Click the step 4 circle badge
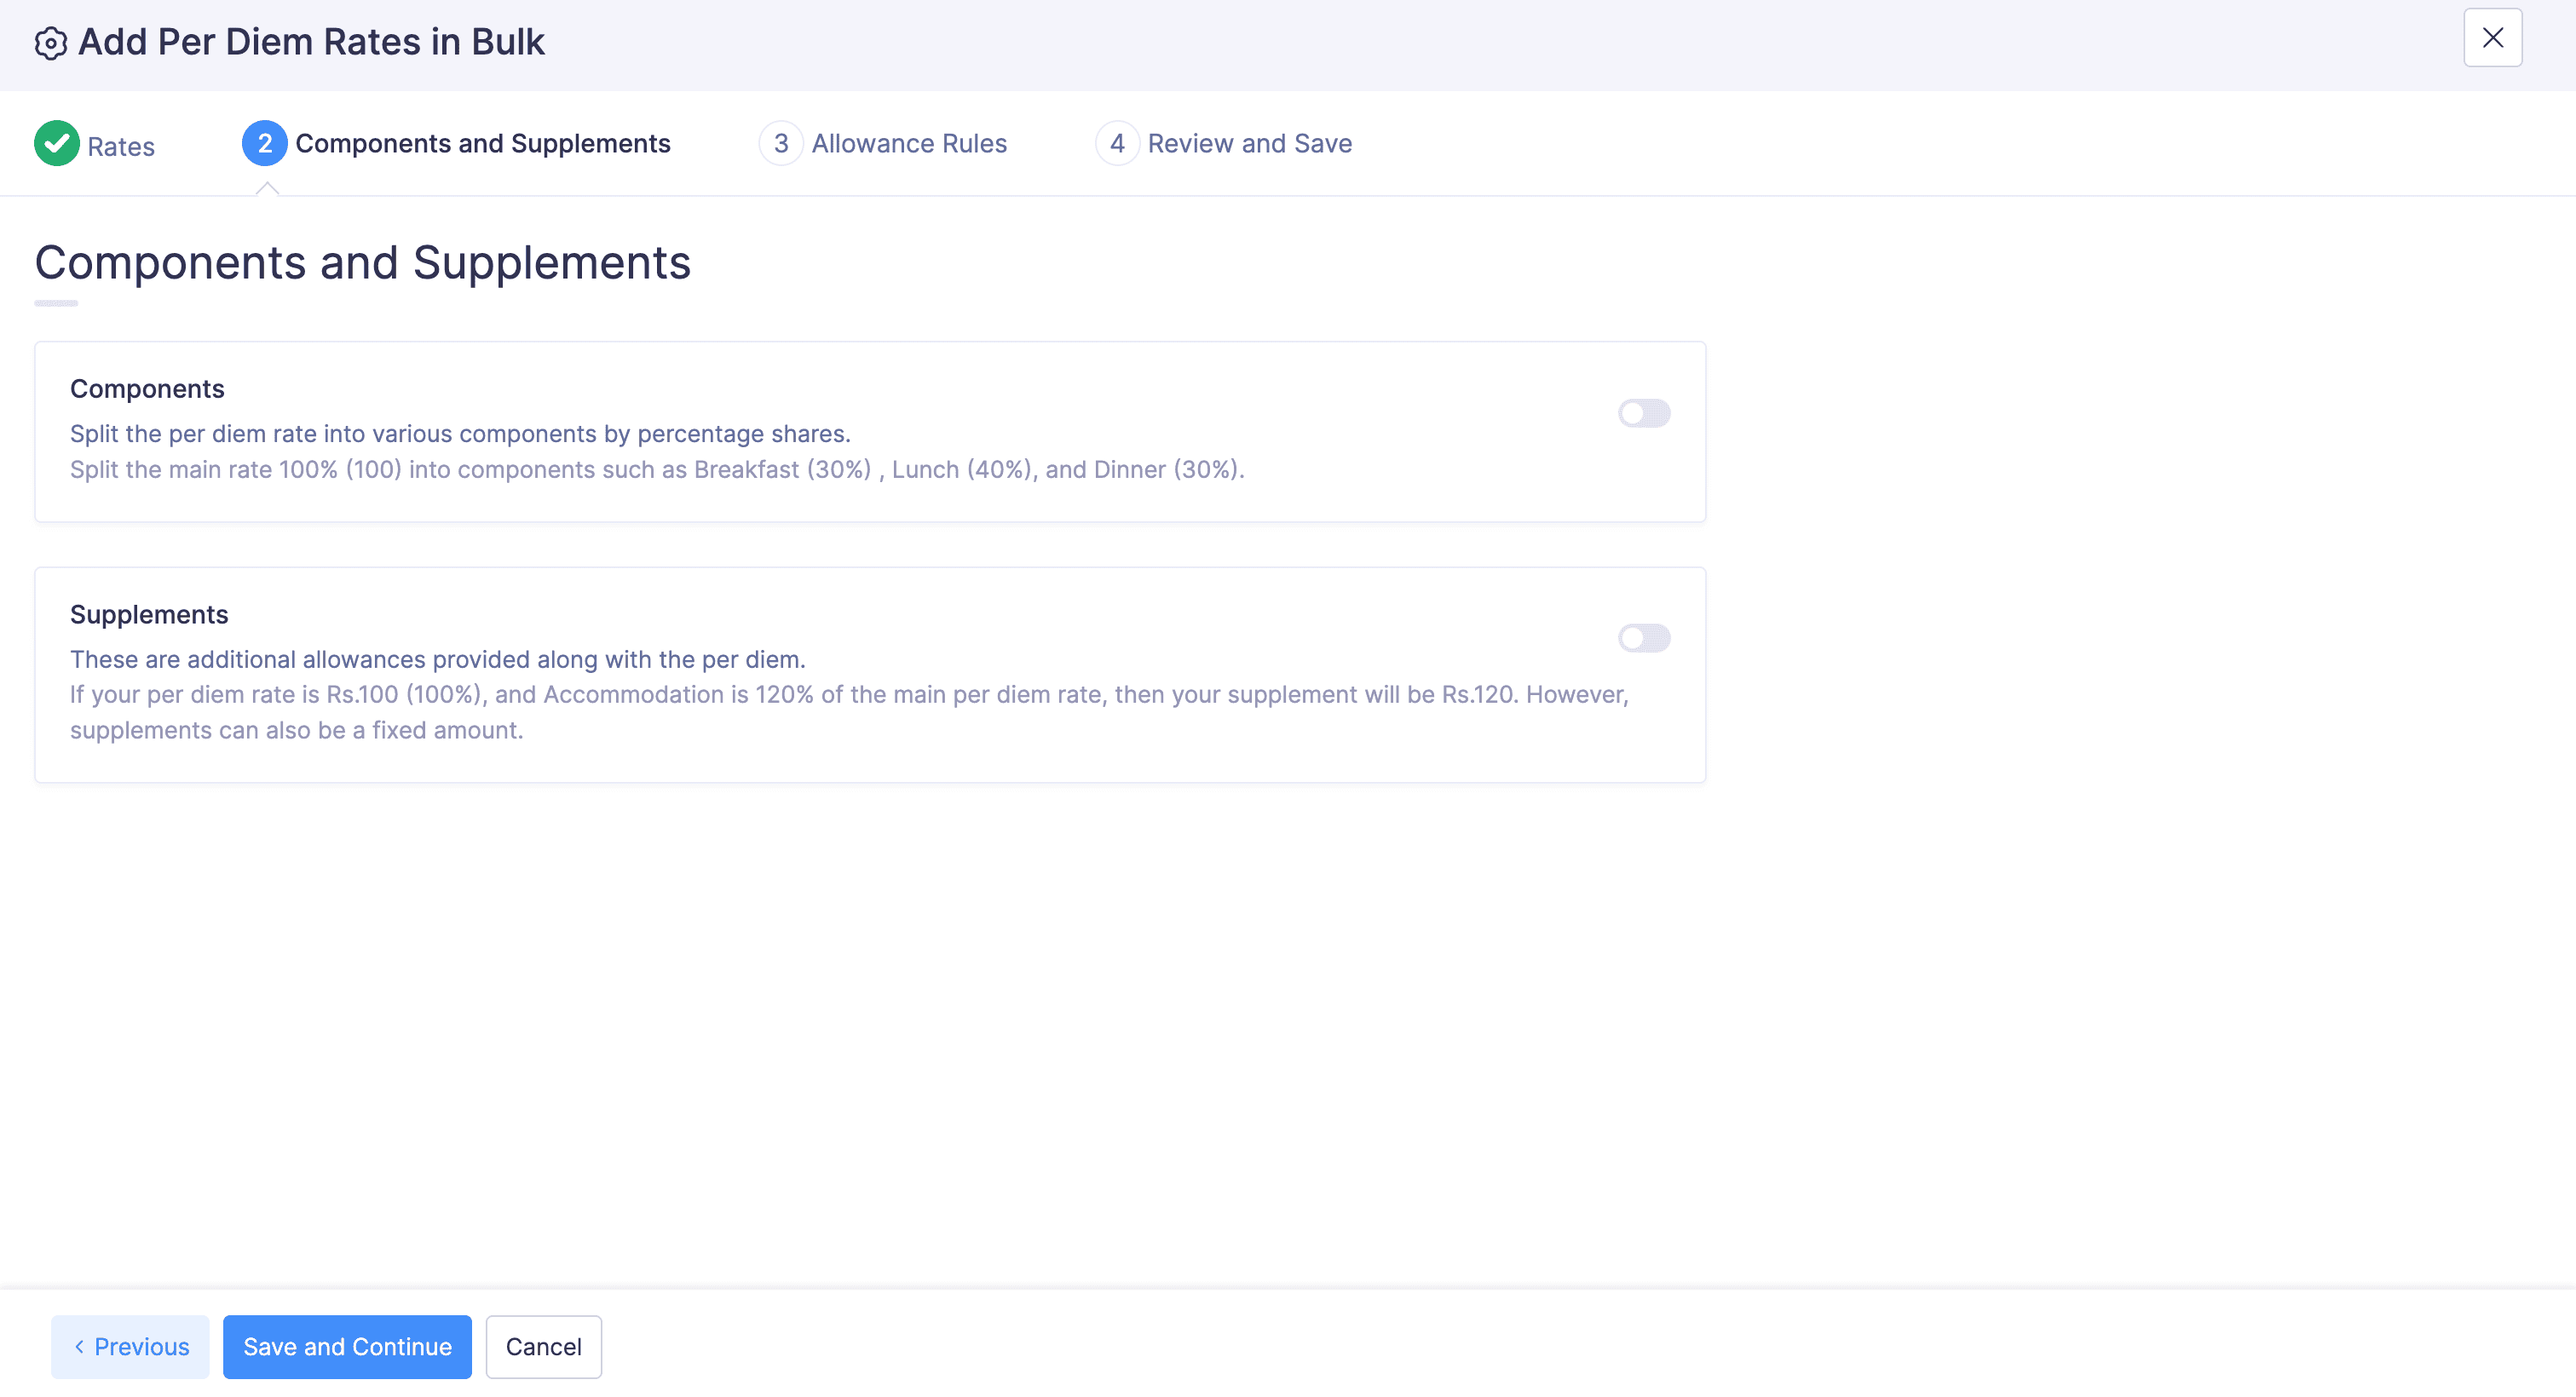The width and height of the screenshot is (2576, 1397). [1118, 143]
